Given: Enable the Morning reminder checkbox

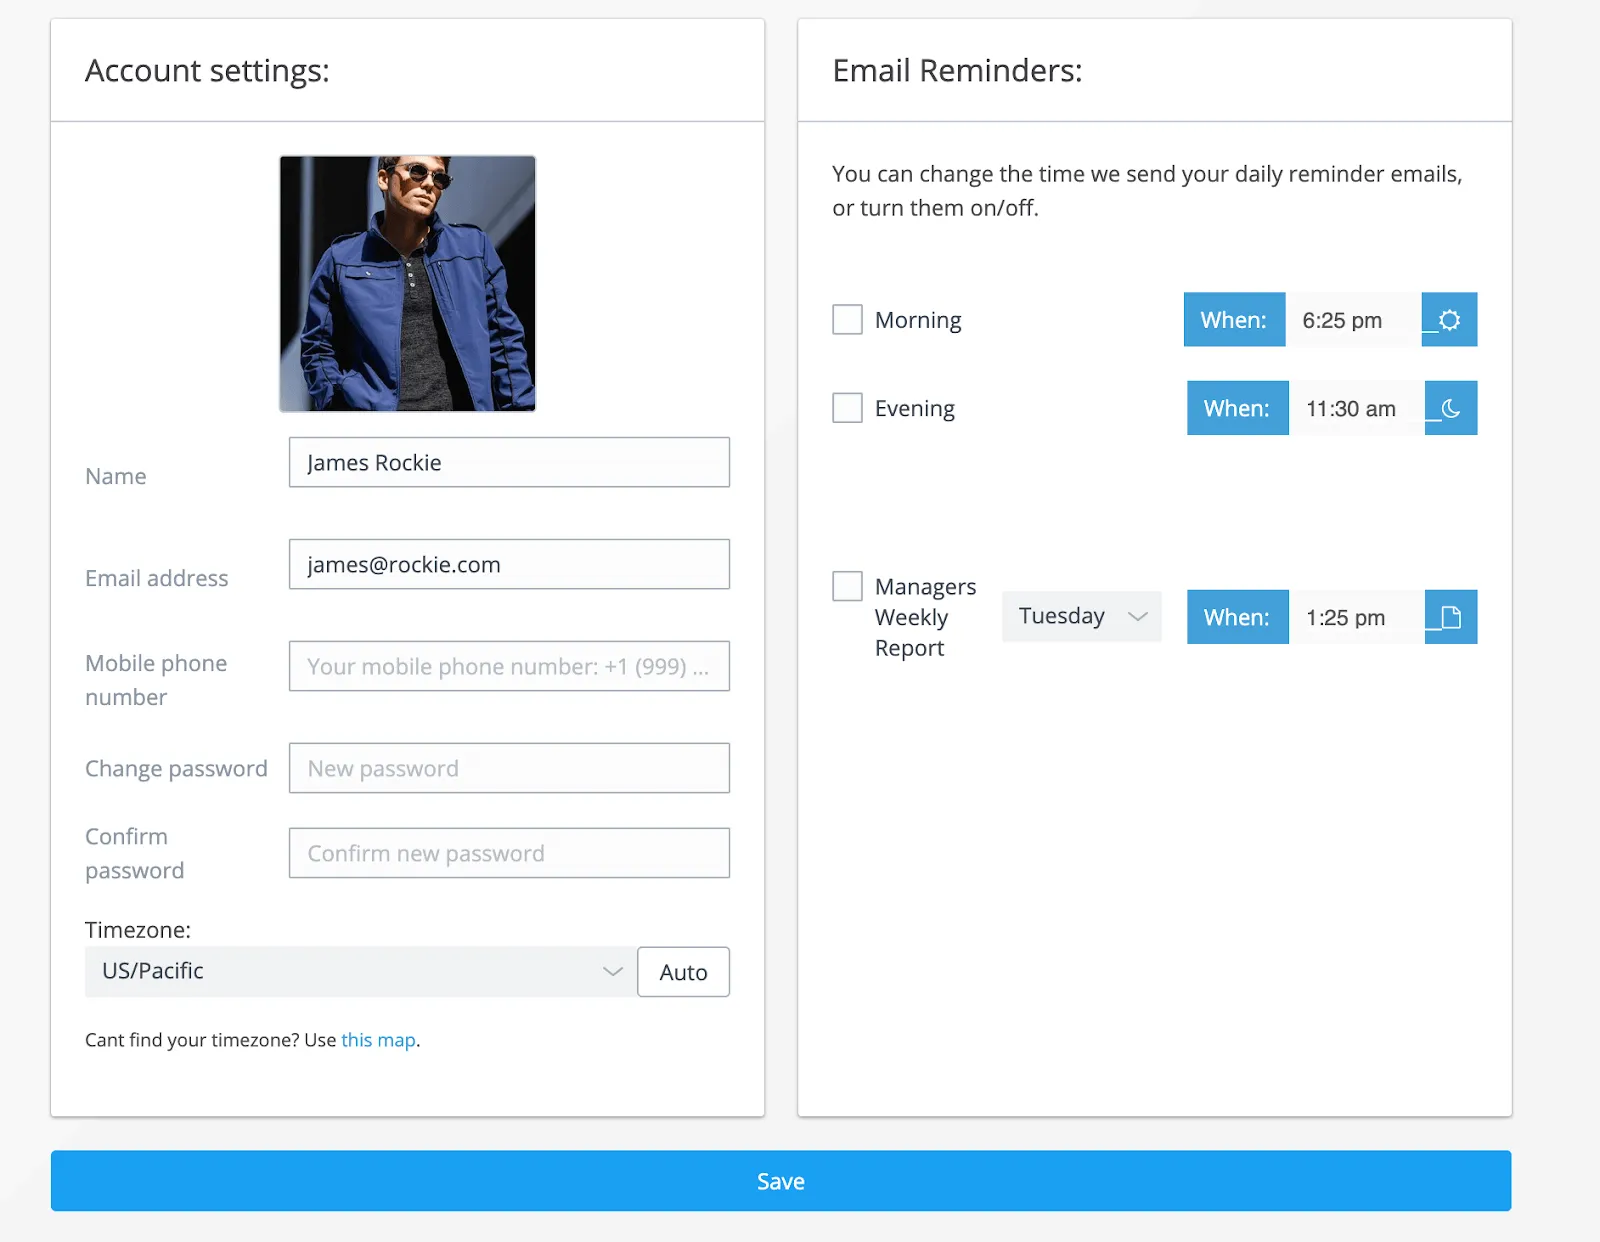Looking at the screenshot, I should point(847,319).
